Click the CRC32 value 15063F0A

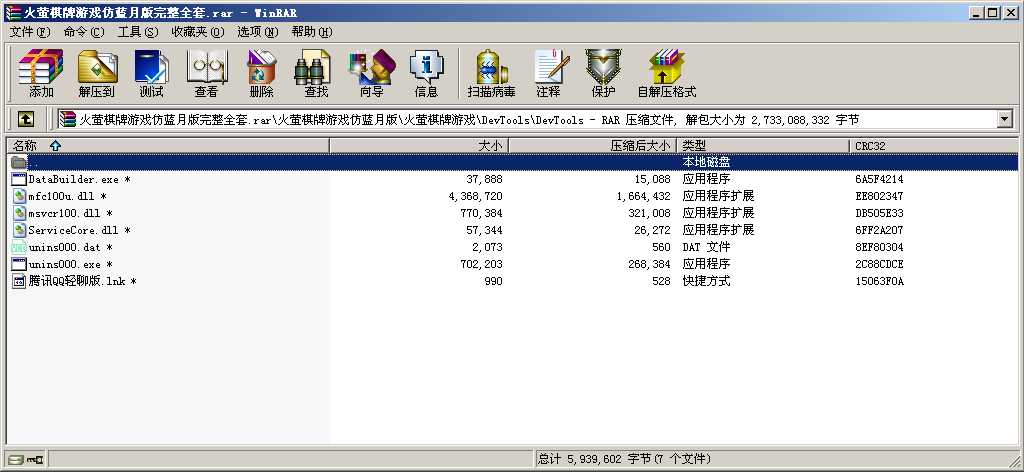pos(880,281)
